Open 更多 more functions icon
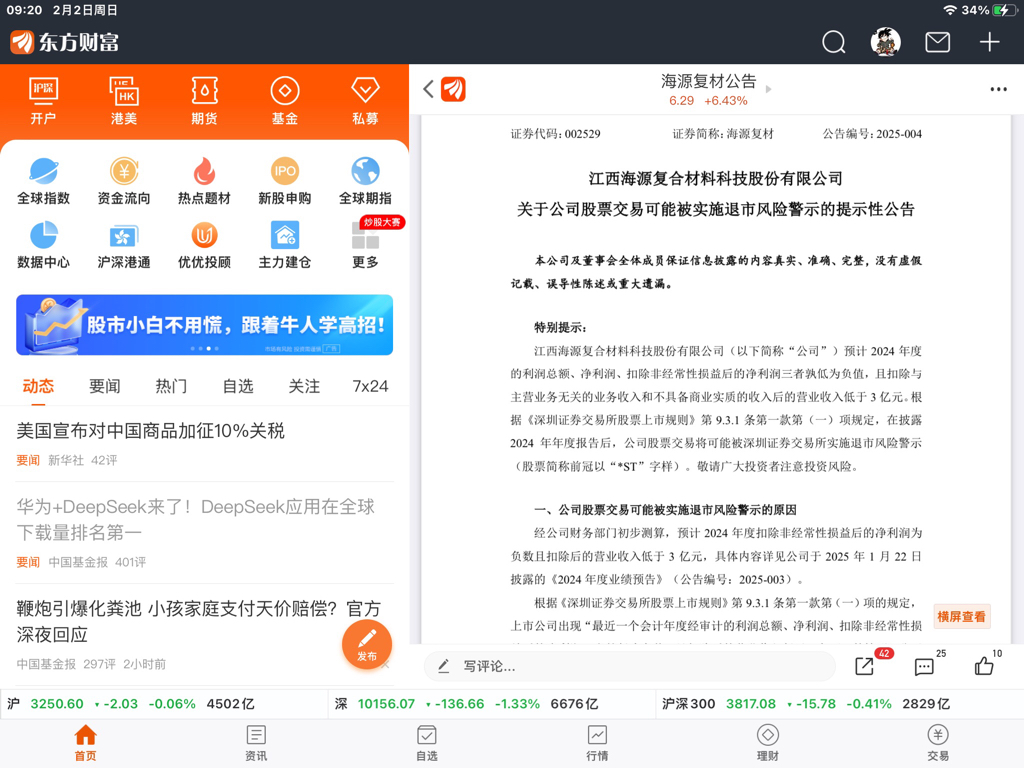This screenshot has width=1024, height=768. 365,245
